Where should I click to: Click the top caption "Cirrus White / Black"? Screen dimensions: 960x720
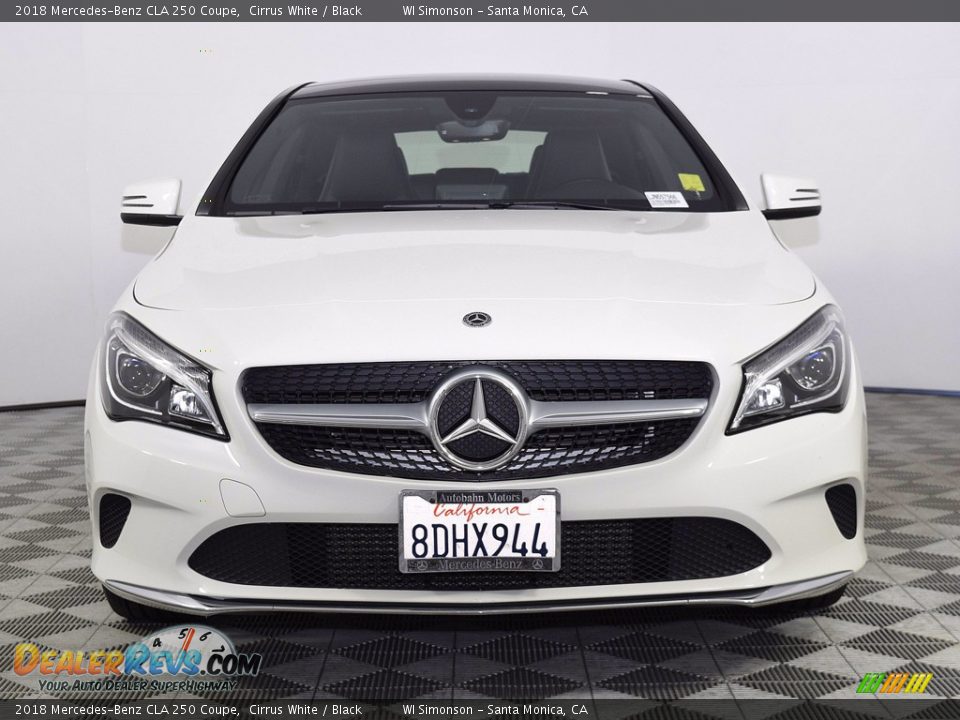click(x=305, y=10)
